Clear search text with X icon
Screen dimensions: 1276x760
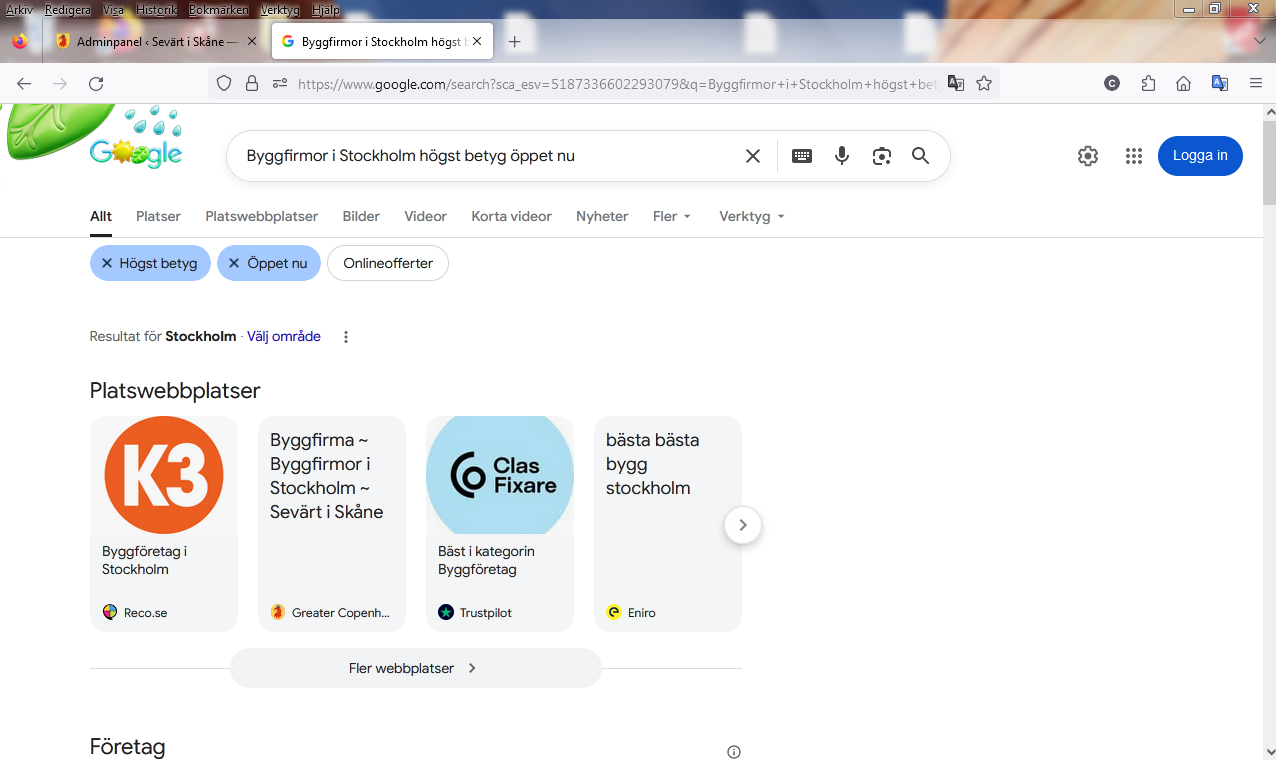[753, 156]
